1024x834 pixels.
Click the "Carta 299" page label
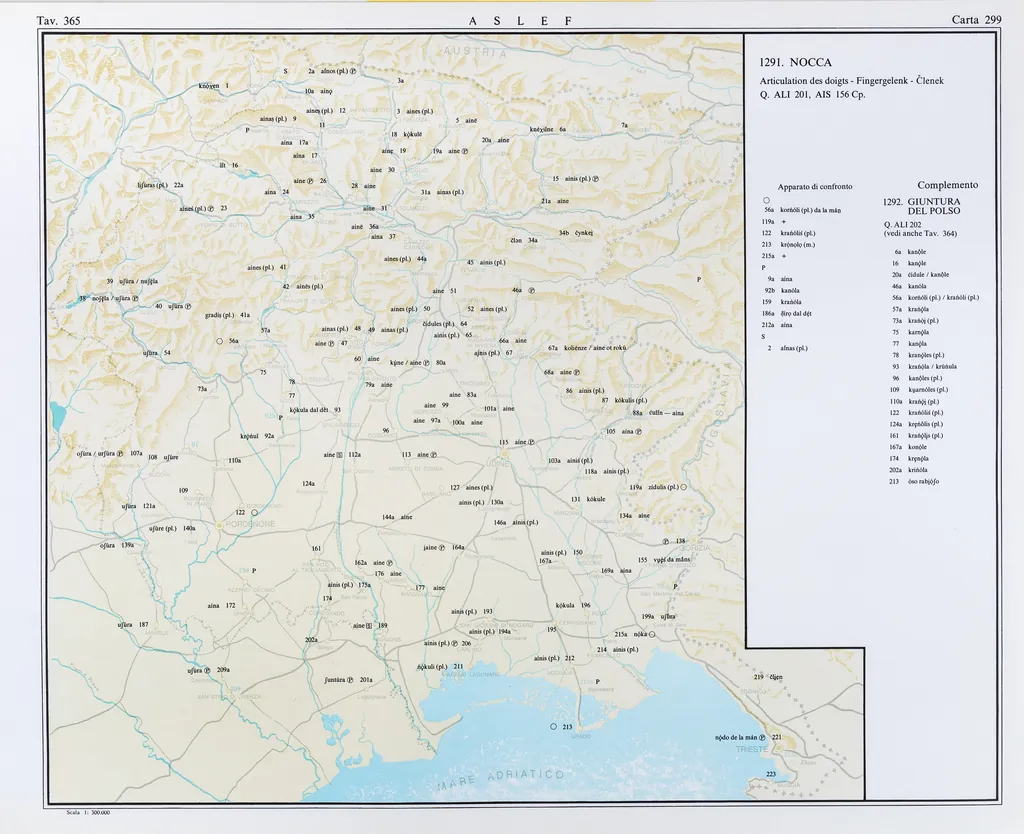pos(977,20)
